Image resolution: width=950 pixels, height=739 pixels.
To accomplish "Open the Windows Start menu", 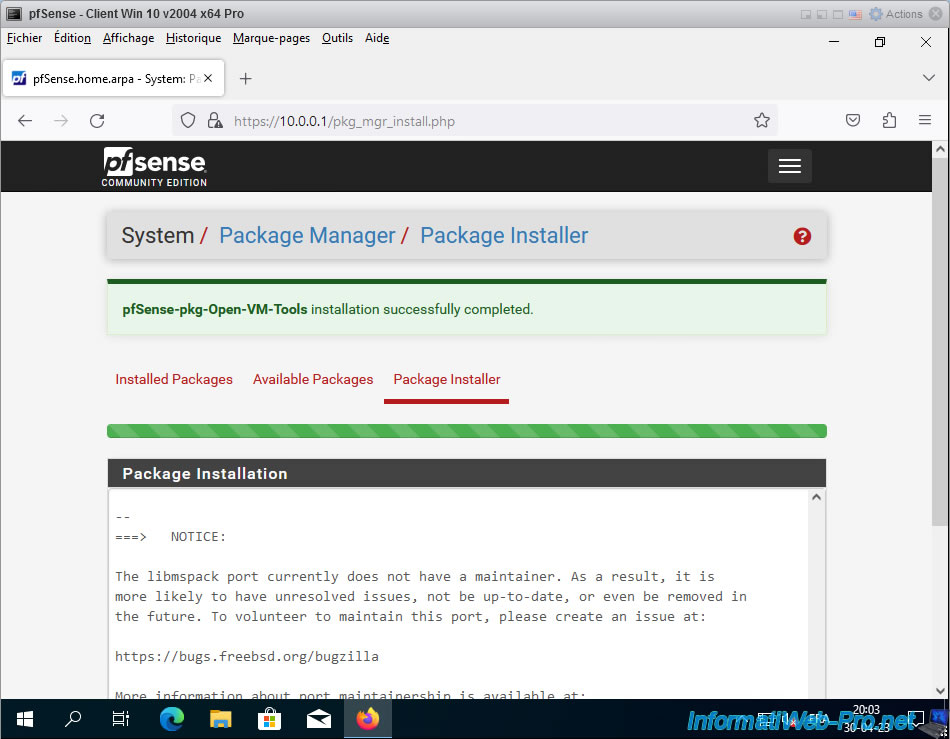I will tap(24, 719).
